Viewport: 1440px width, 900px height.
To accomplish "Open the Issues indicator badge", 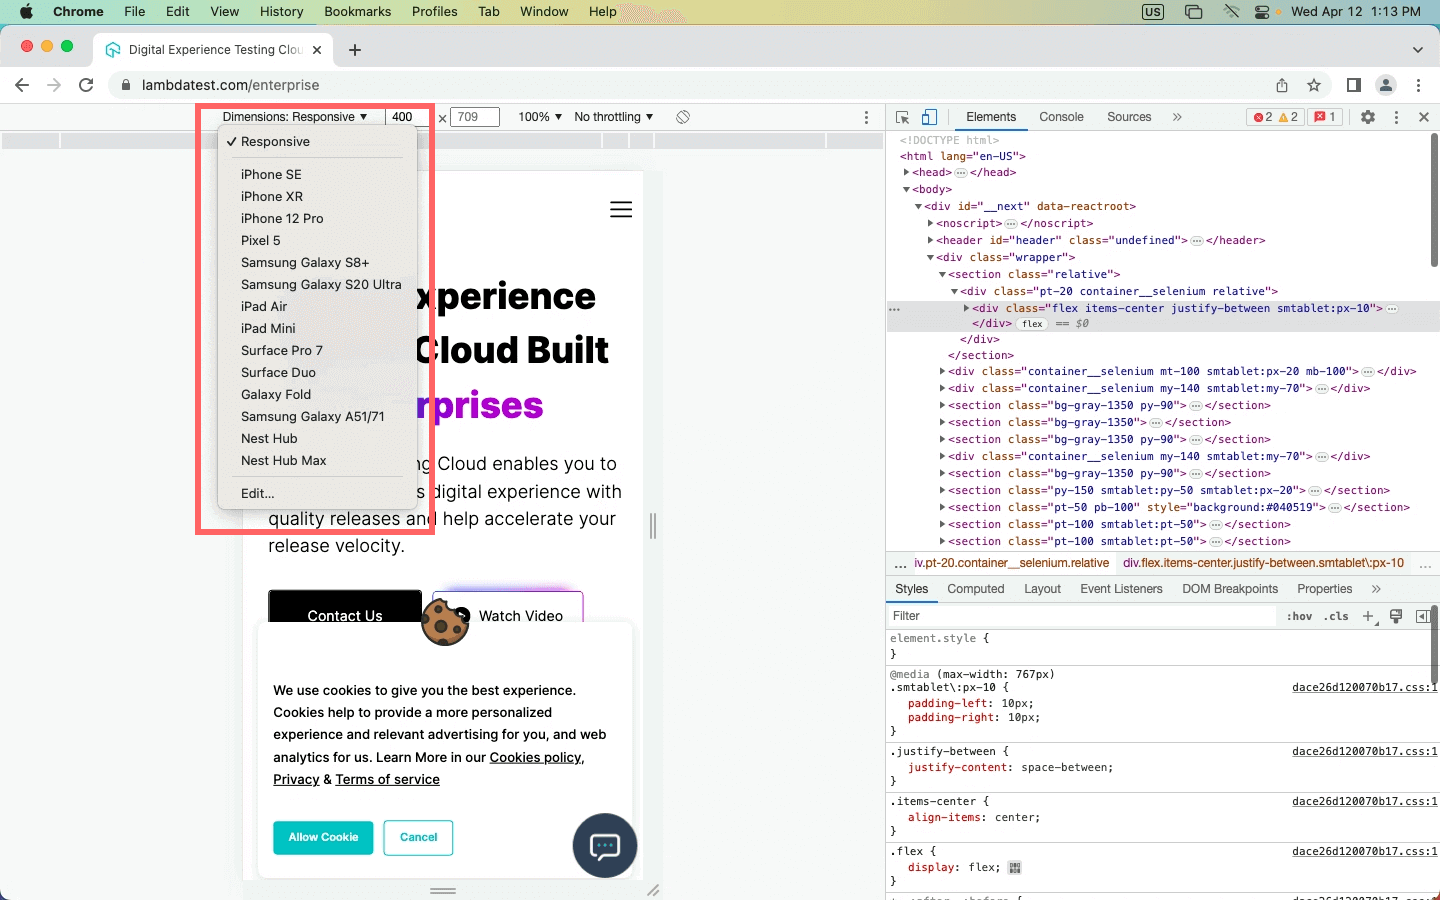I will [1325, 116].
